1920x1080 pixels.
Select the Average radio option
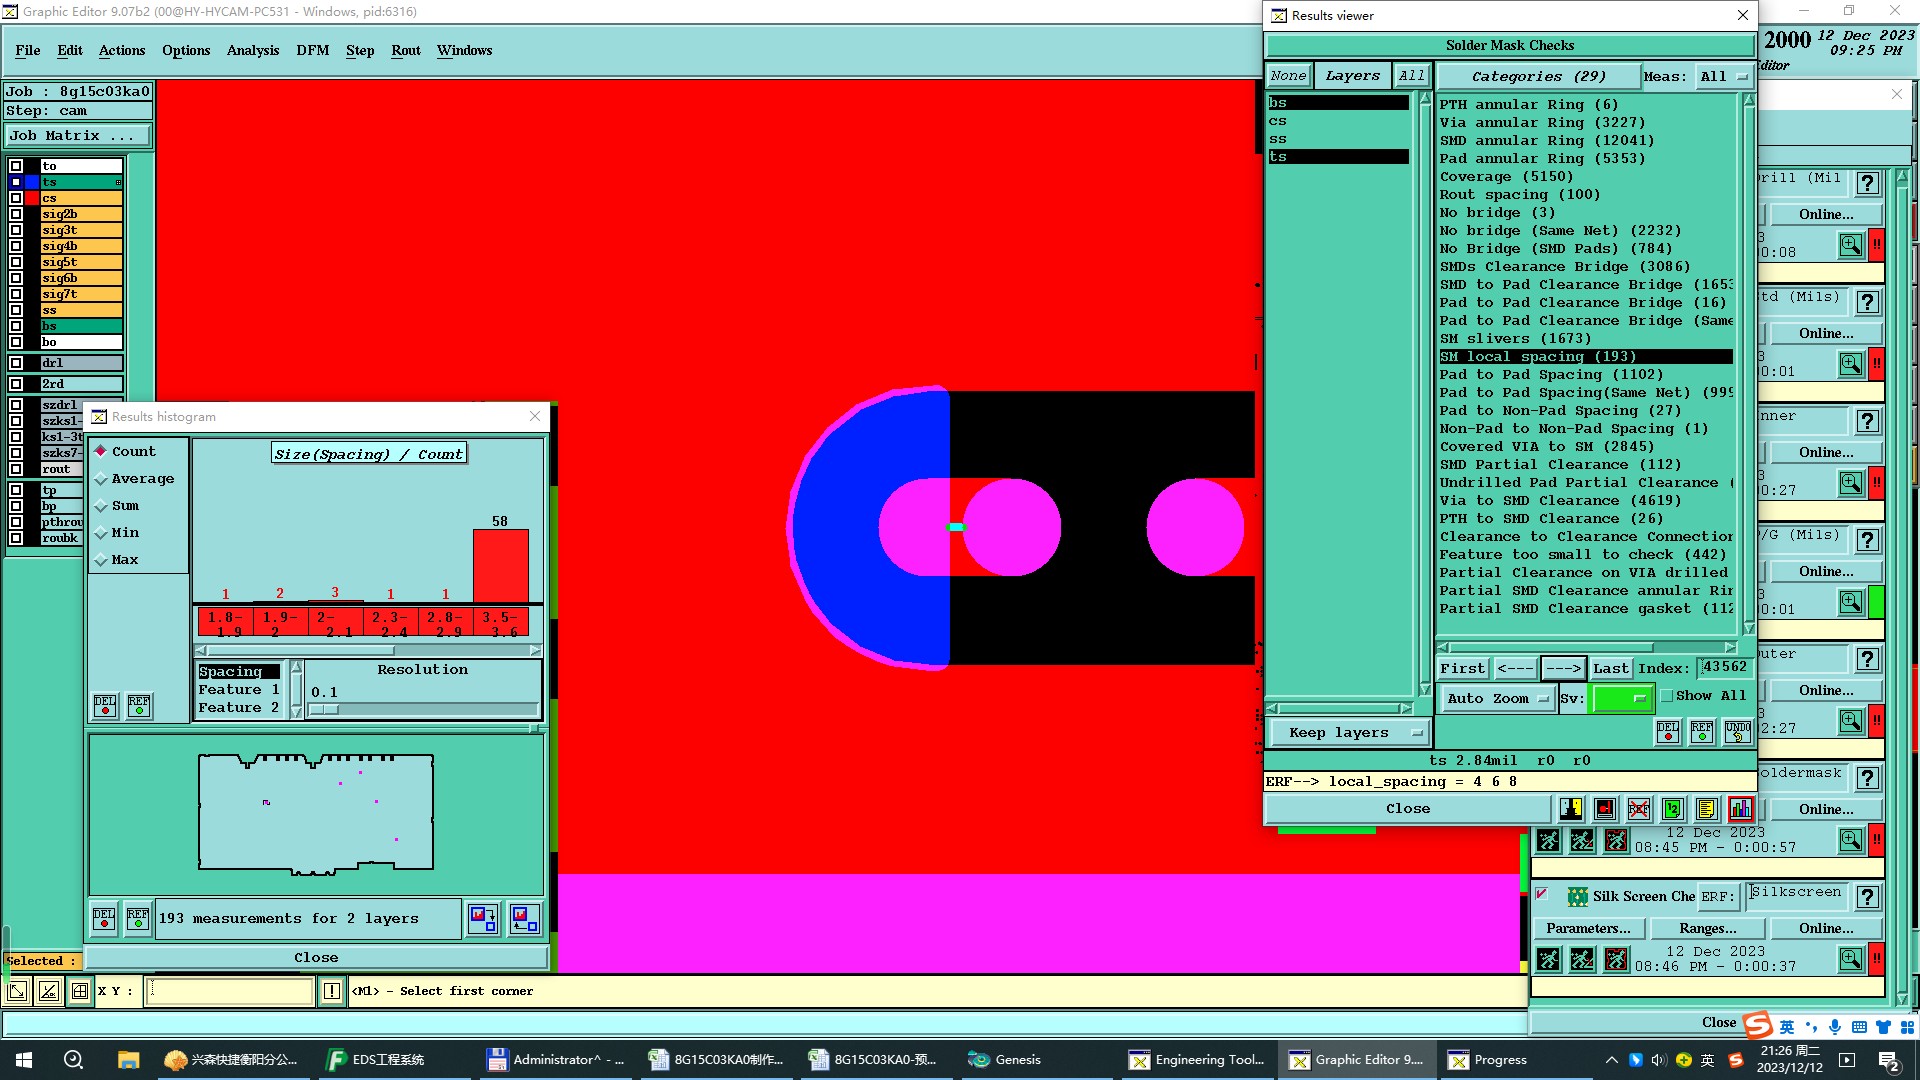(x=101, y=479)
